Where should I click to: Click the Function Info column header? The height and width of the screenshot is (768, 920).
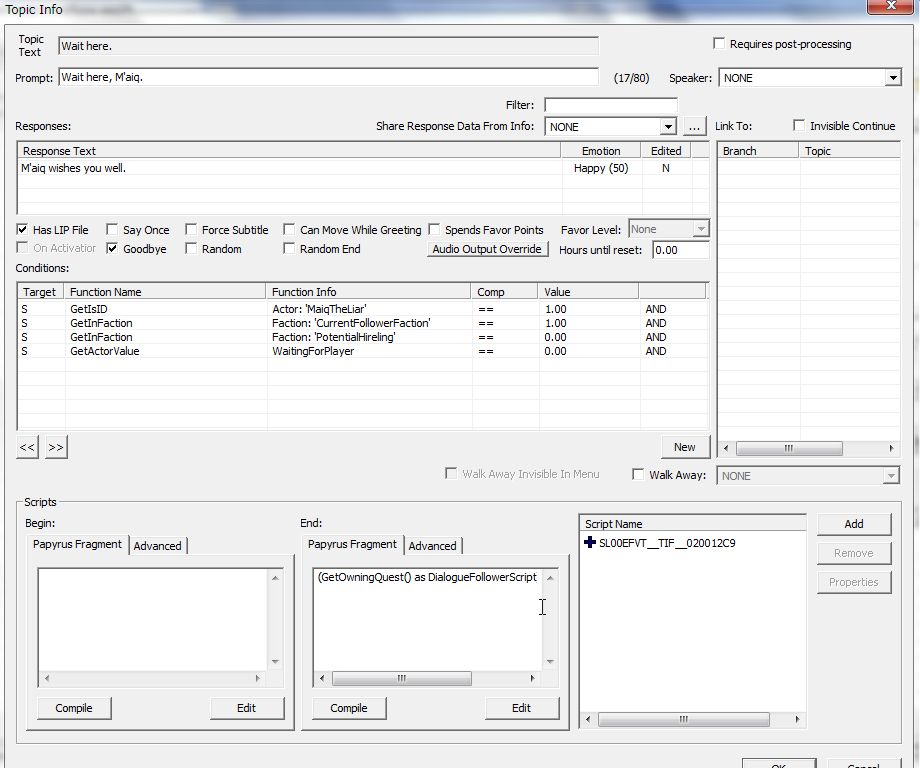click(x=369, y=292)
